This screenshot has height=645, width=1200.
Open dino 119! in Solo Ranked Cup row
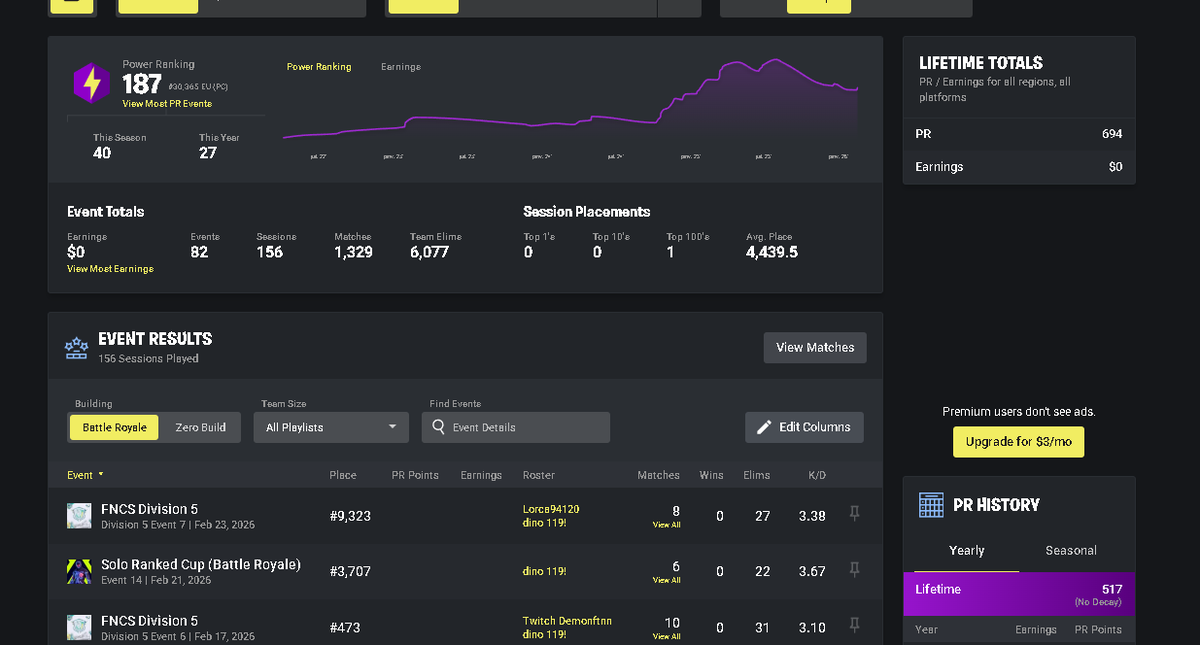[x=544, y=571]
